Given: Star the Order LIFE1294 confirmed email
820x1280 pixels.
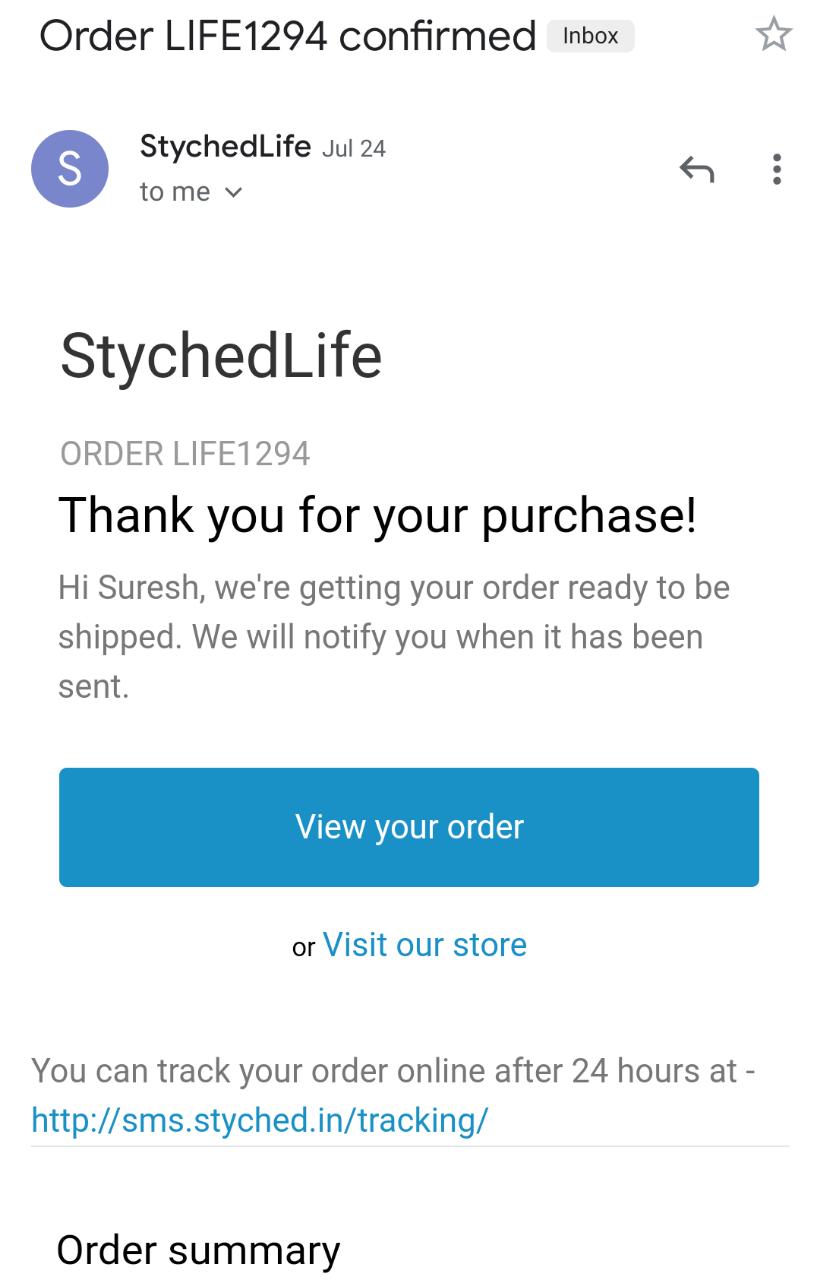Looking at the screenshot, I should (x=773, y=36).
